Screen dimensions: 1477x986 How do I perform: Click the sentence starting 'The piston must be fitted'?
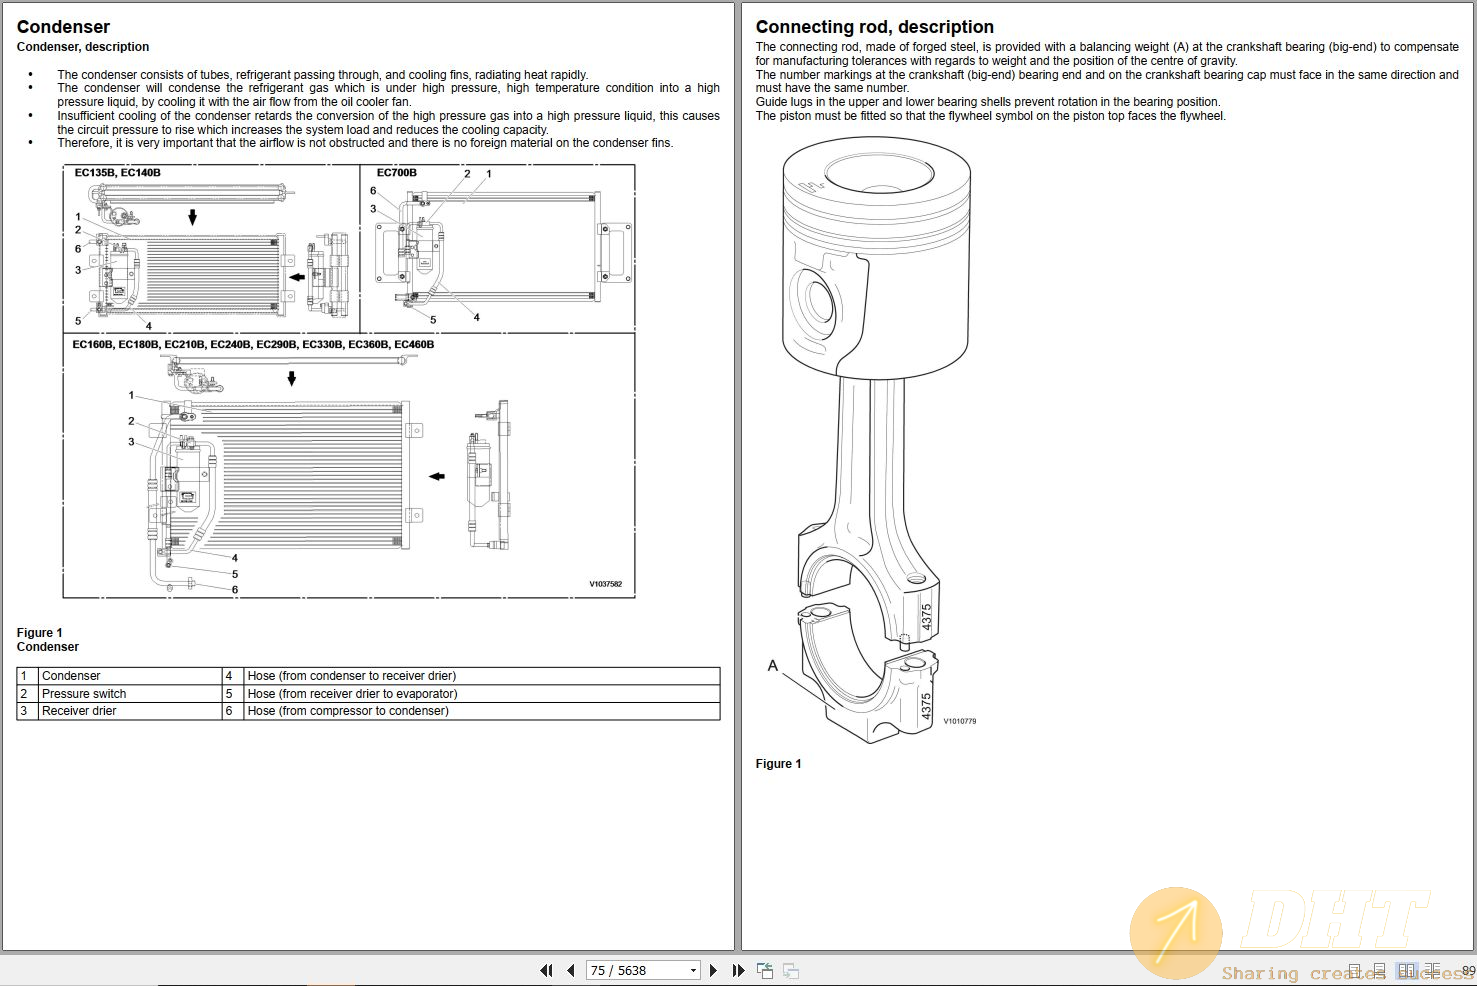pyautogui.click(x=990, y=116)
